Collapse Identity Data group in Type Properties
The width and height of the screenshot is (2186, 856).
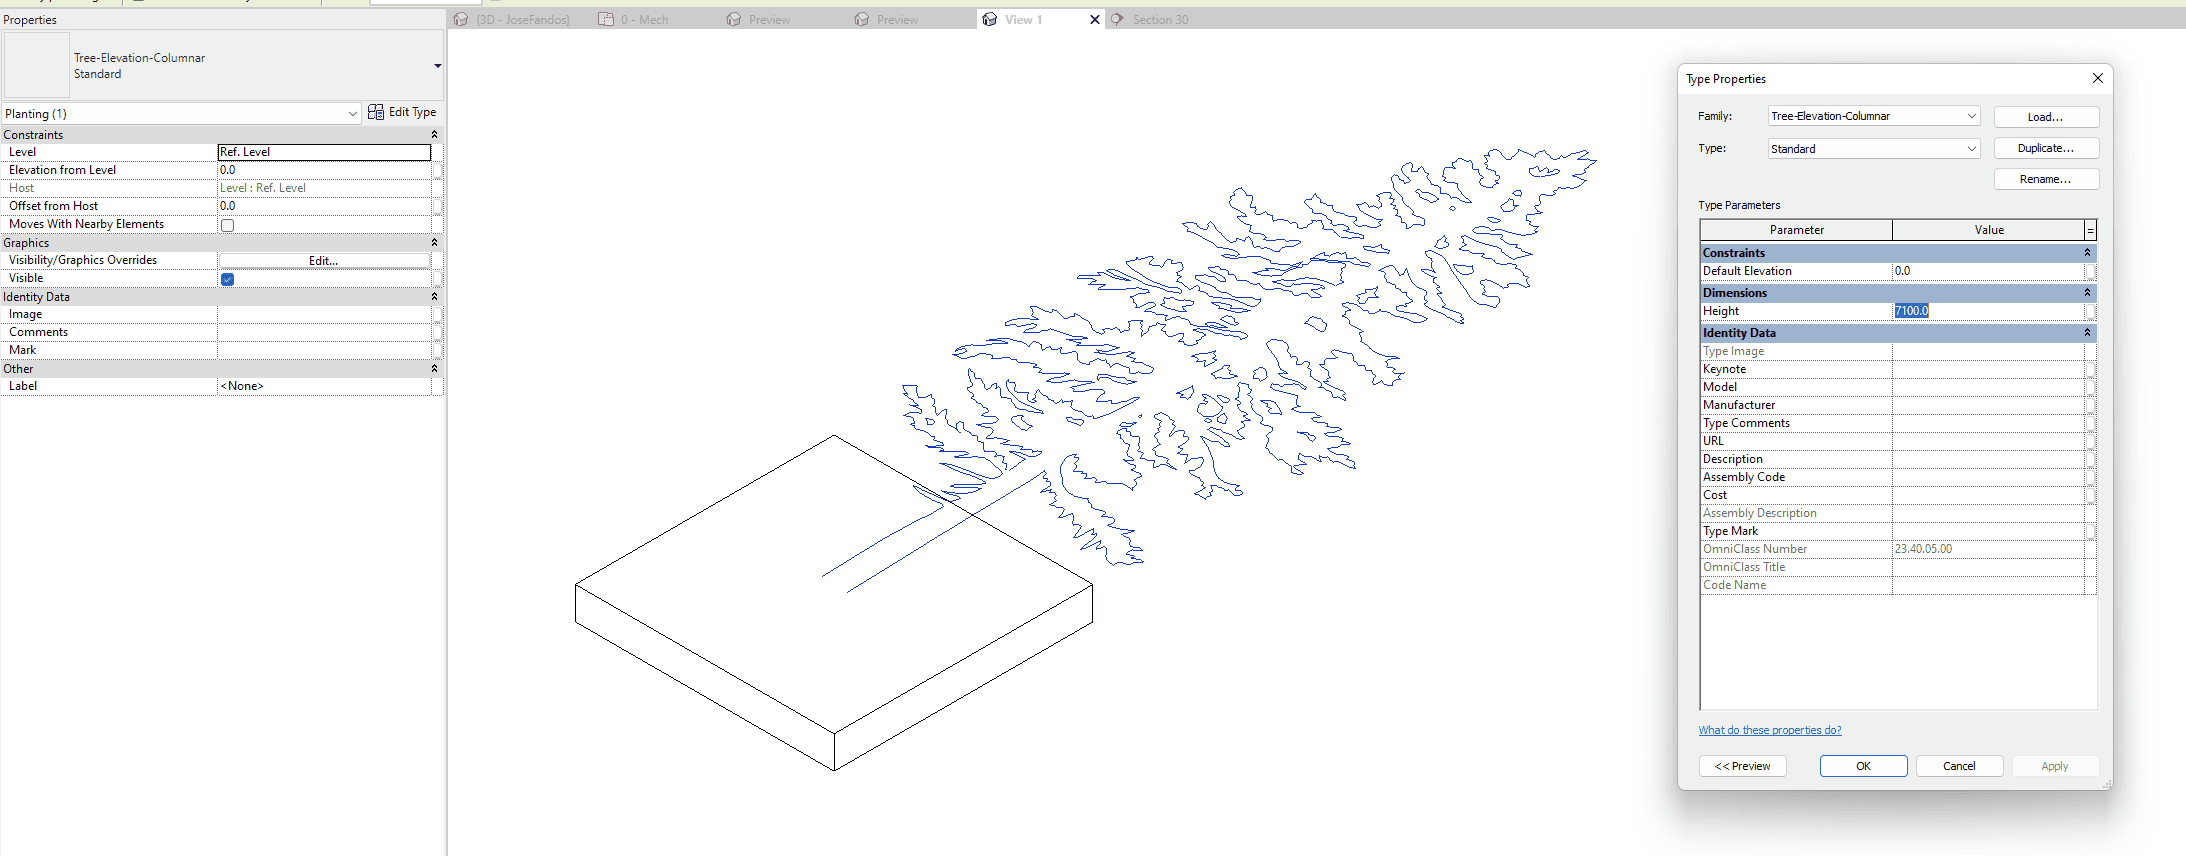click(x=2087, y=333)
